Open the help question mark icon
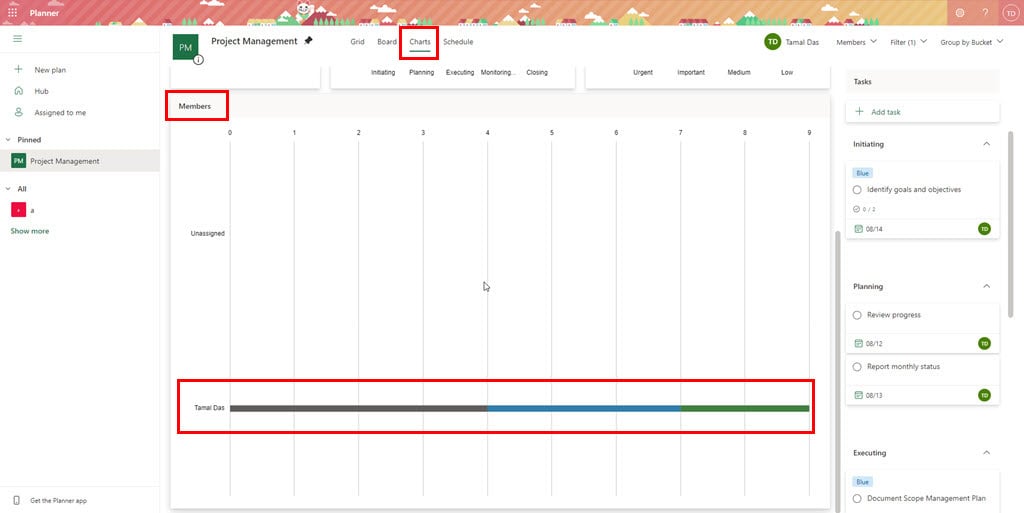The height and width of the screenshot is (513, 1024). [985, 12]
